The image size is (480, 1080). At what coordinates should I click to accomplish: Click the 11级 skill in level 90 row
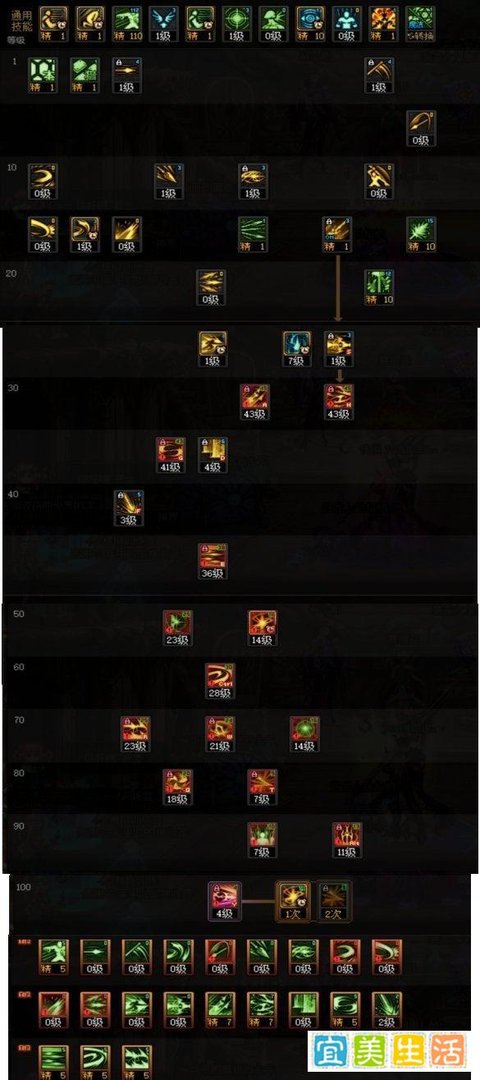pos(347,840)
